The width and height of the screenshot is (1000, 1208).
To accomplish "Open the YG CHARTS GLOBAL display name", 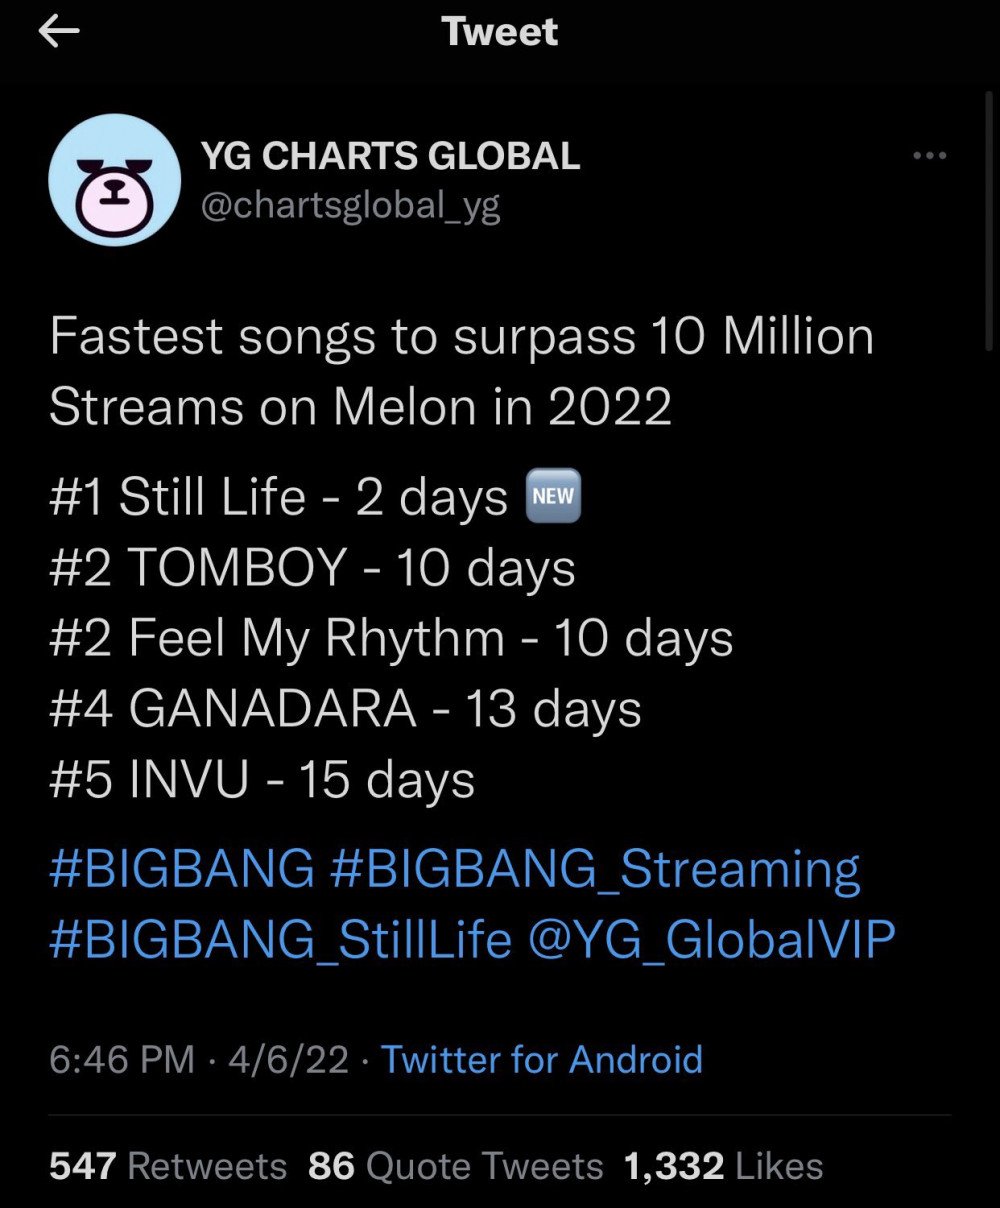I will 390,155.
